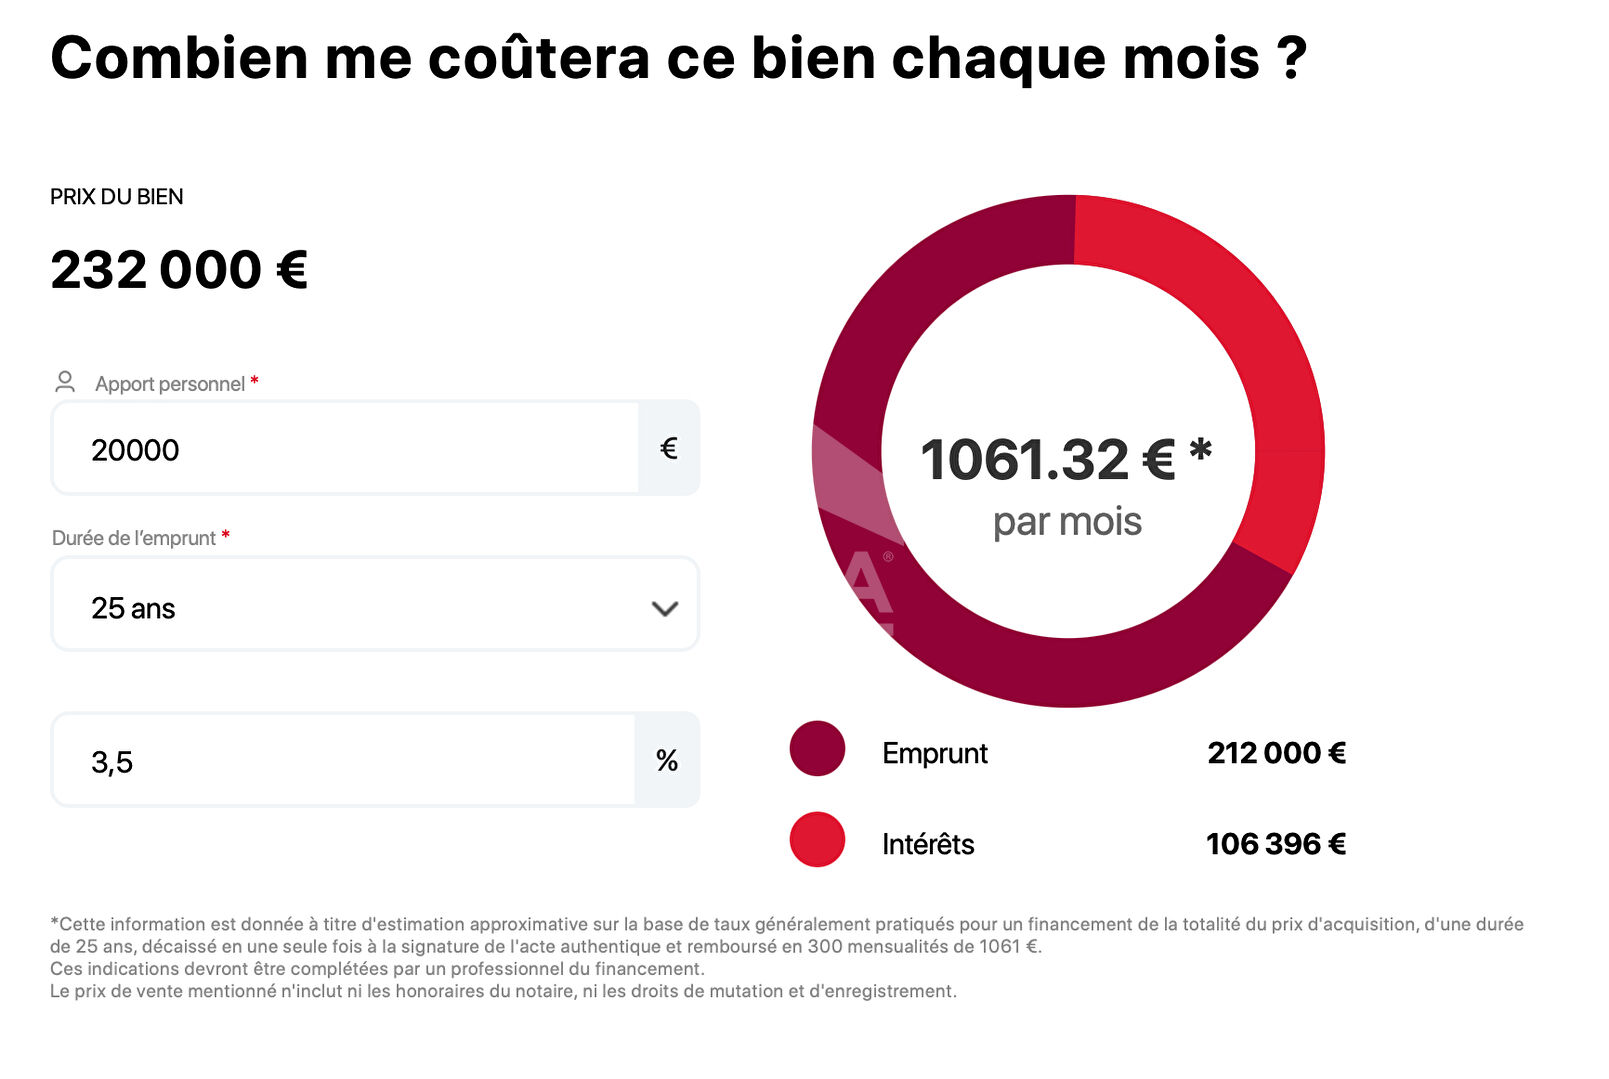Click the Intérêts legend label
Image resolution: width=1609 pixels, height=1079 pixels.
(x=928, y=844)
